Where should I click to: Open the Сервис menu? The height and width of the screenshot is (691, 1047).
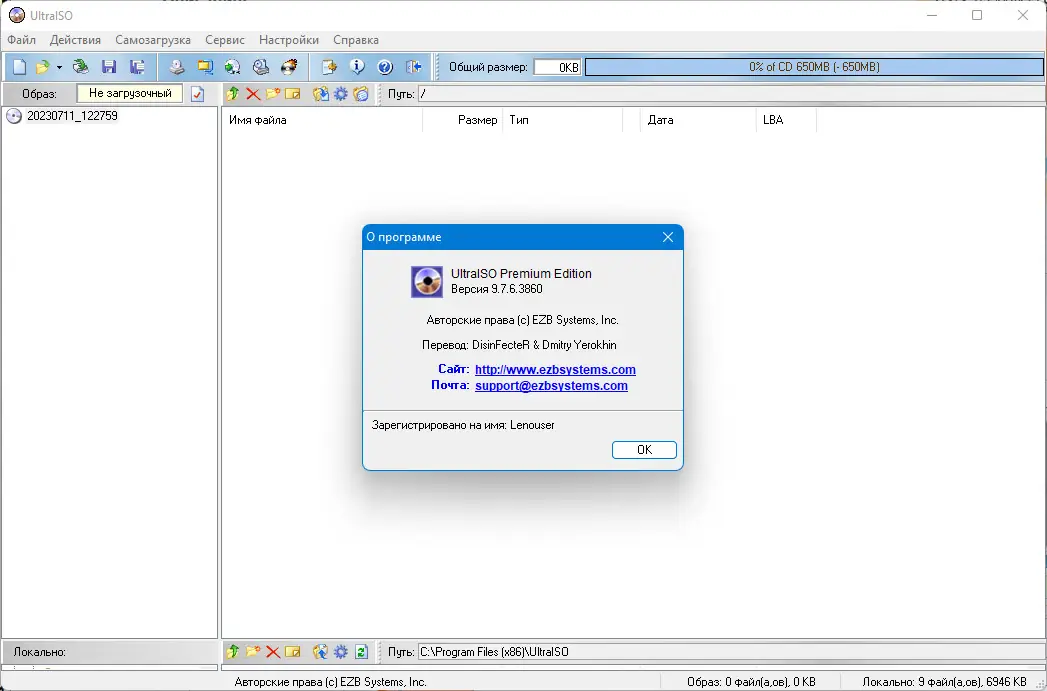pos(225,40)
